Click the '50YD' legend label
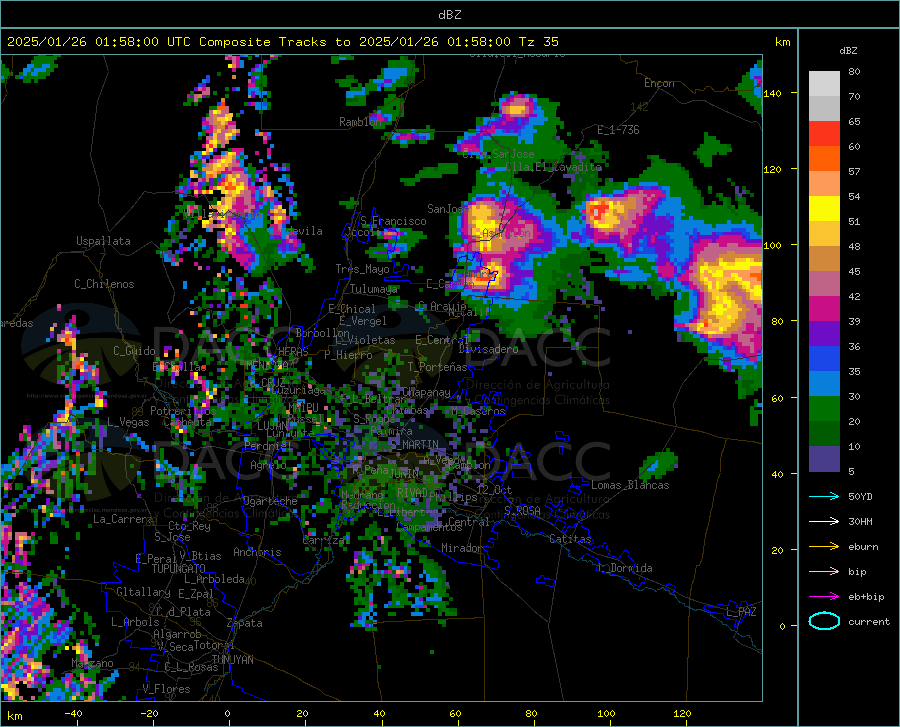The width and height of the screenshot is (900, 727). (860, 496)
